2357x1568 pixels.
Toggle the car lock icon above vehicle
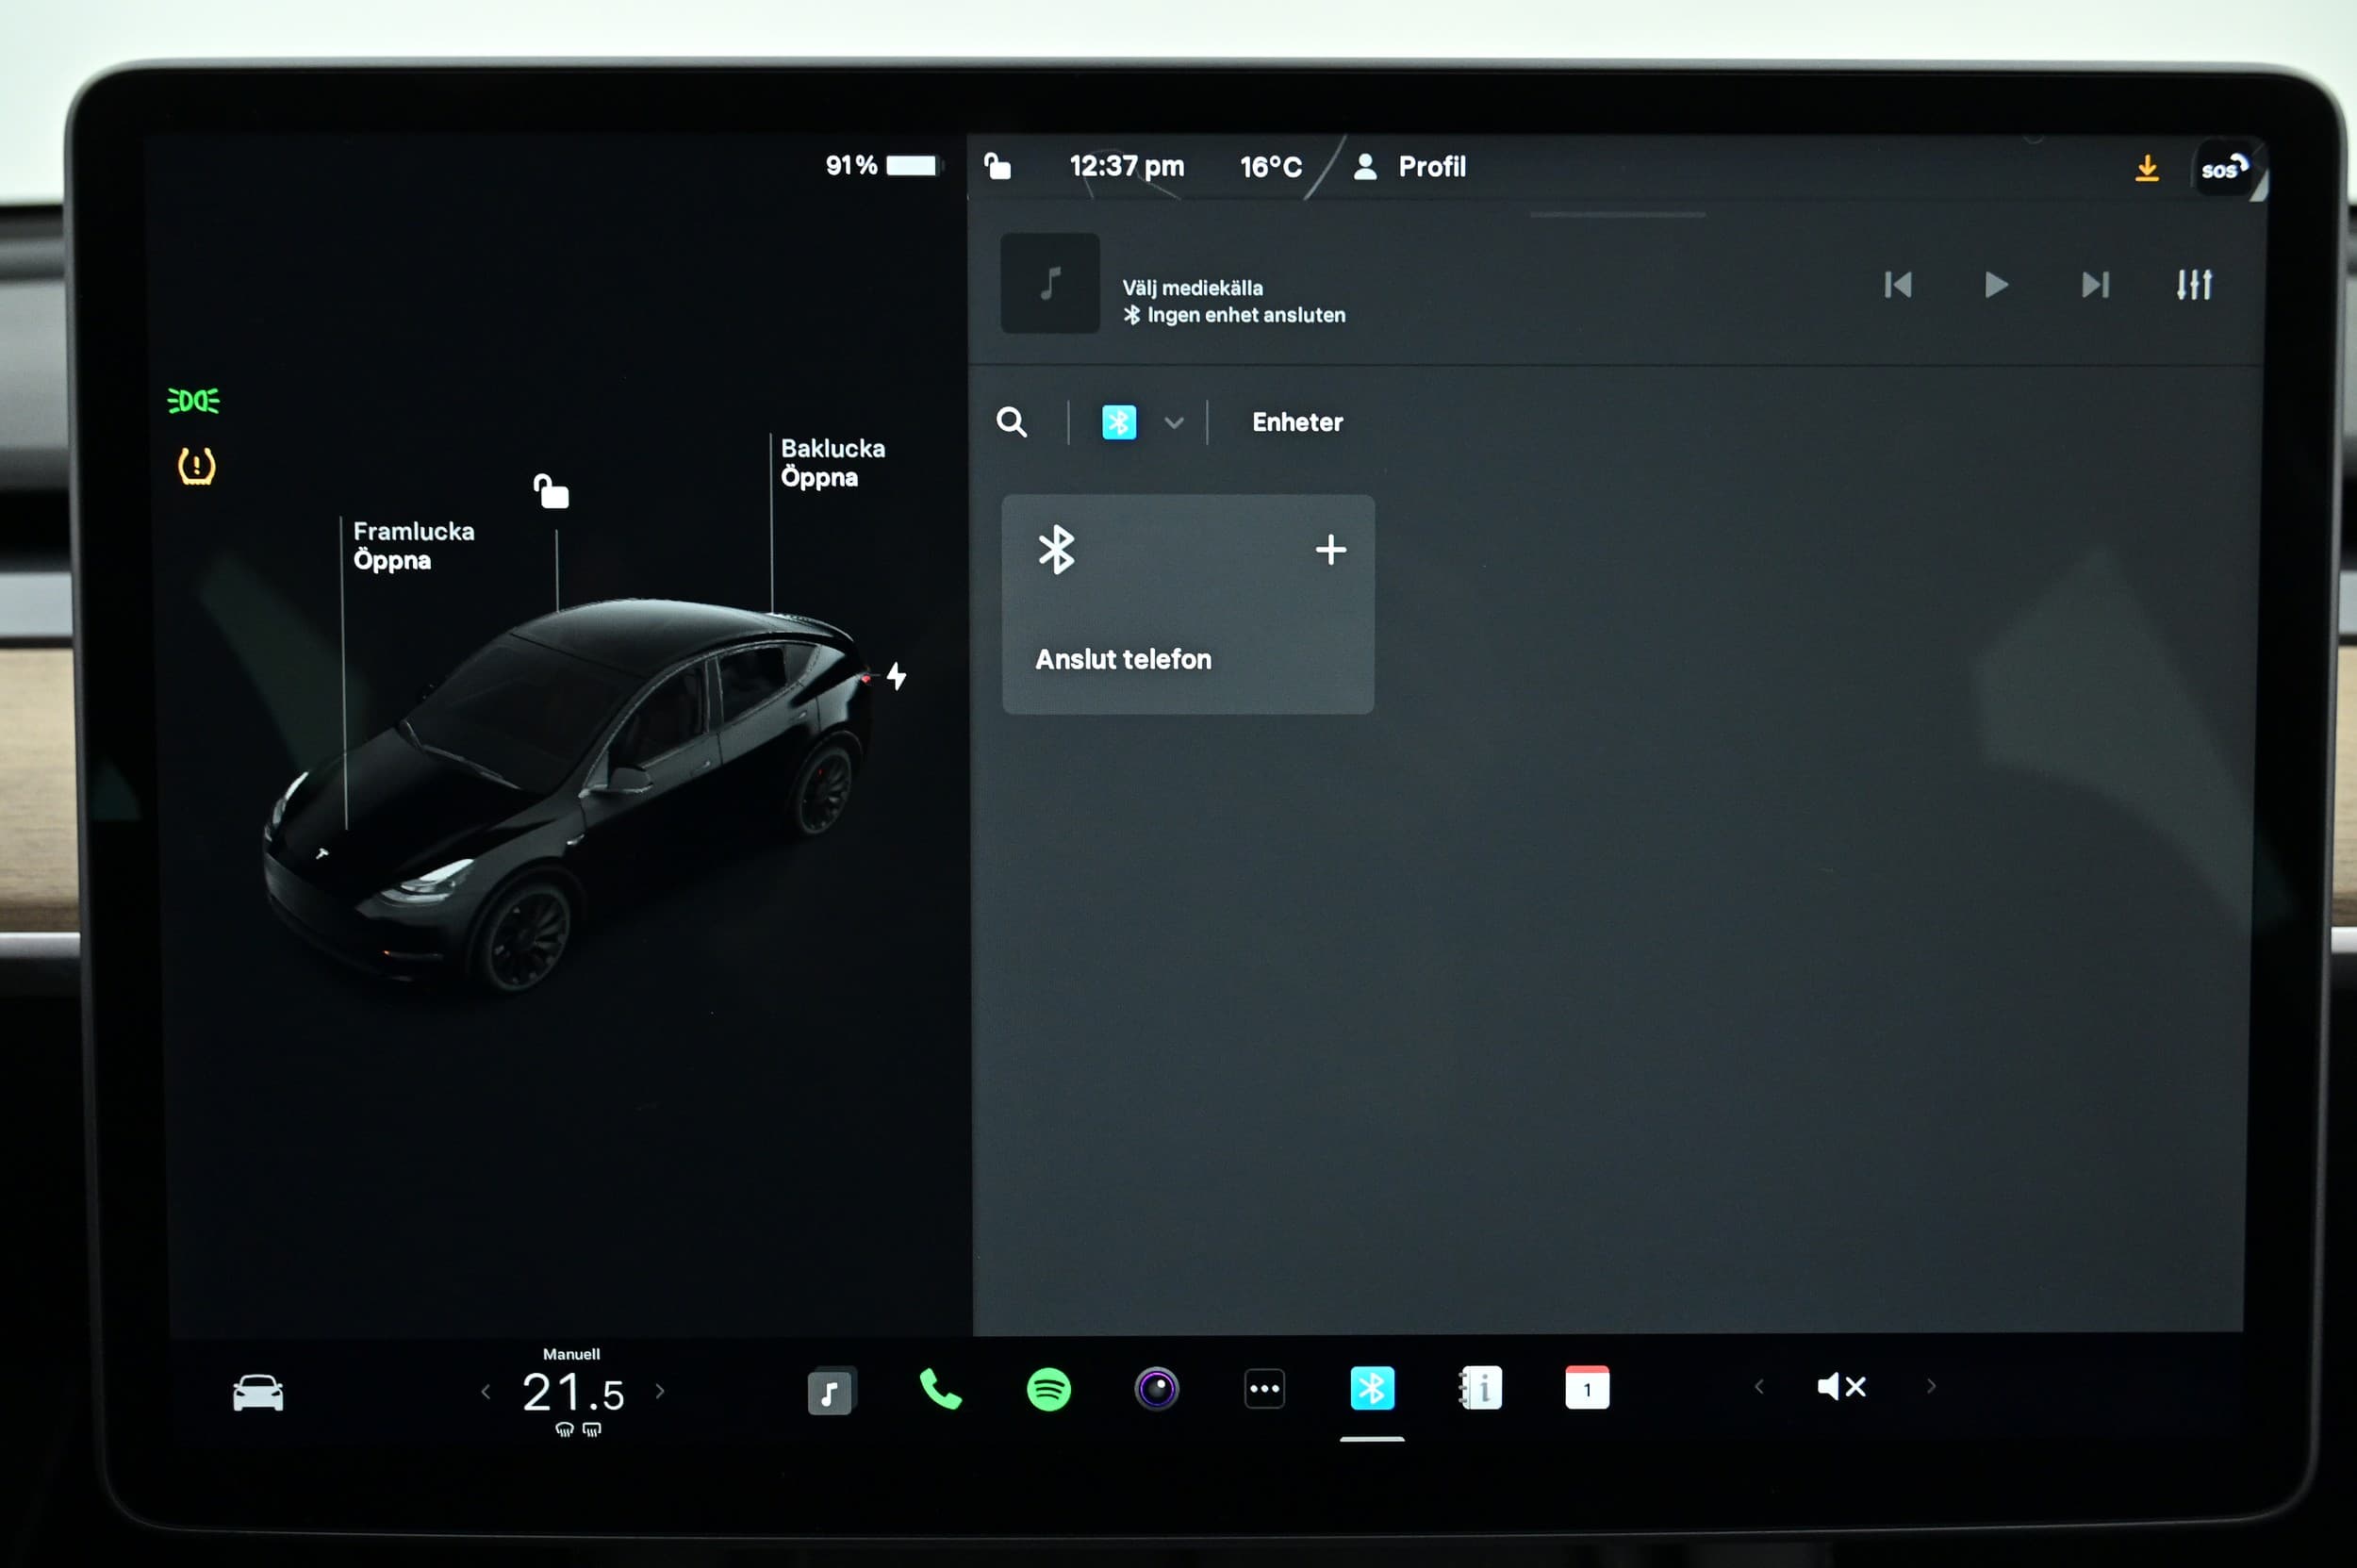click(x=551, y=491)
